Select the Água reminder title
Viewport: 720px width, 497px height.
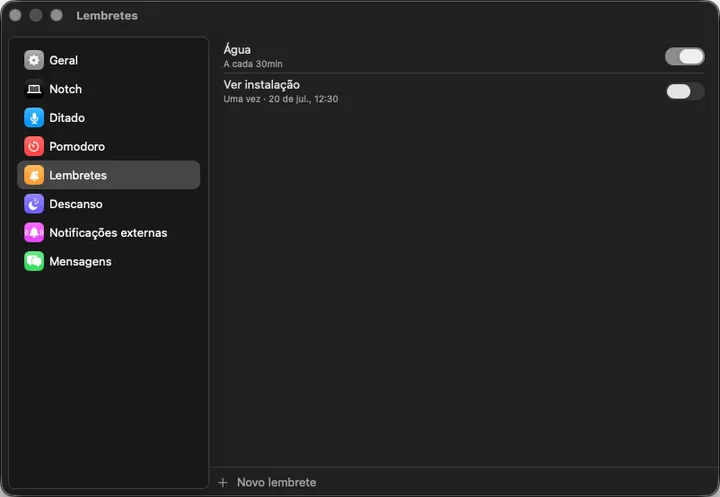[237, 49]
